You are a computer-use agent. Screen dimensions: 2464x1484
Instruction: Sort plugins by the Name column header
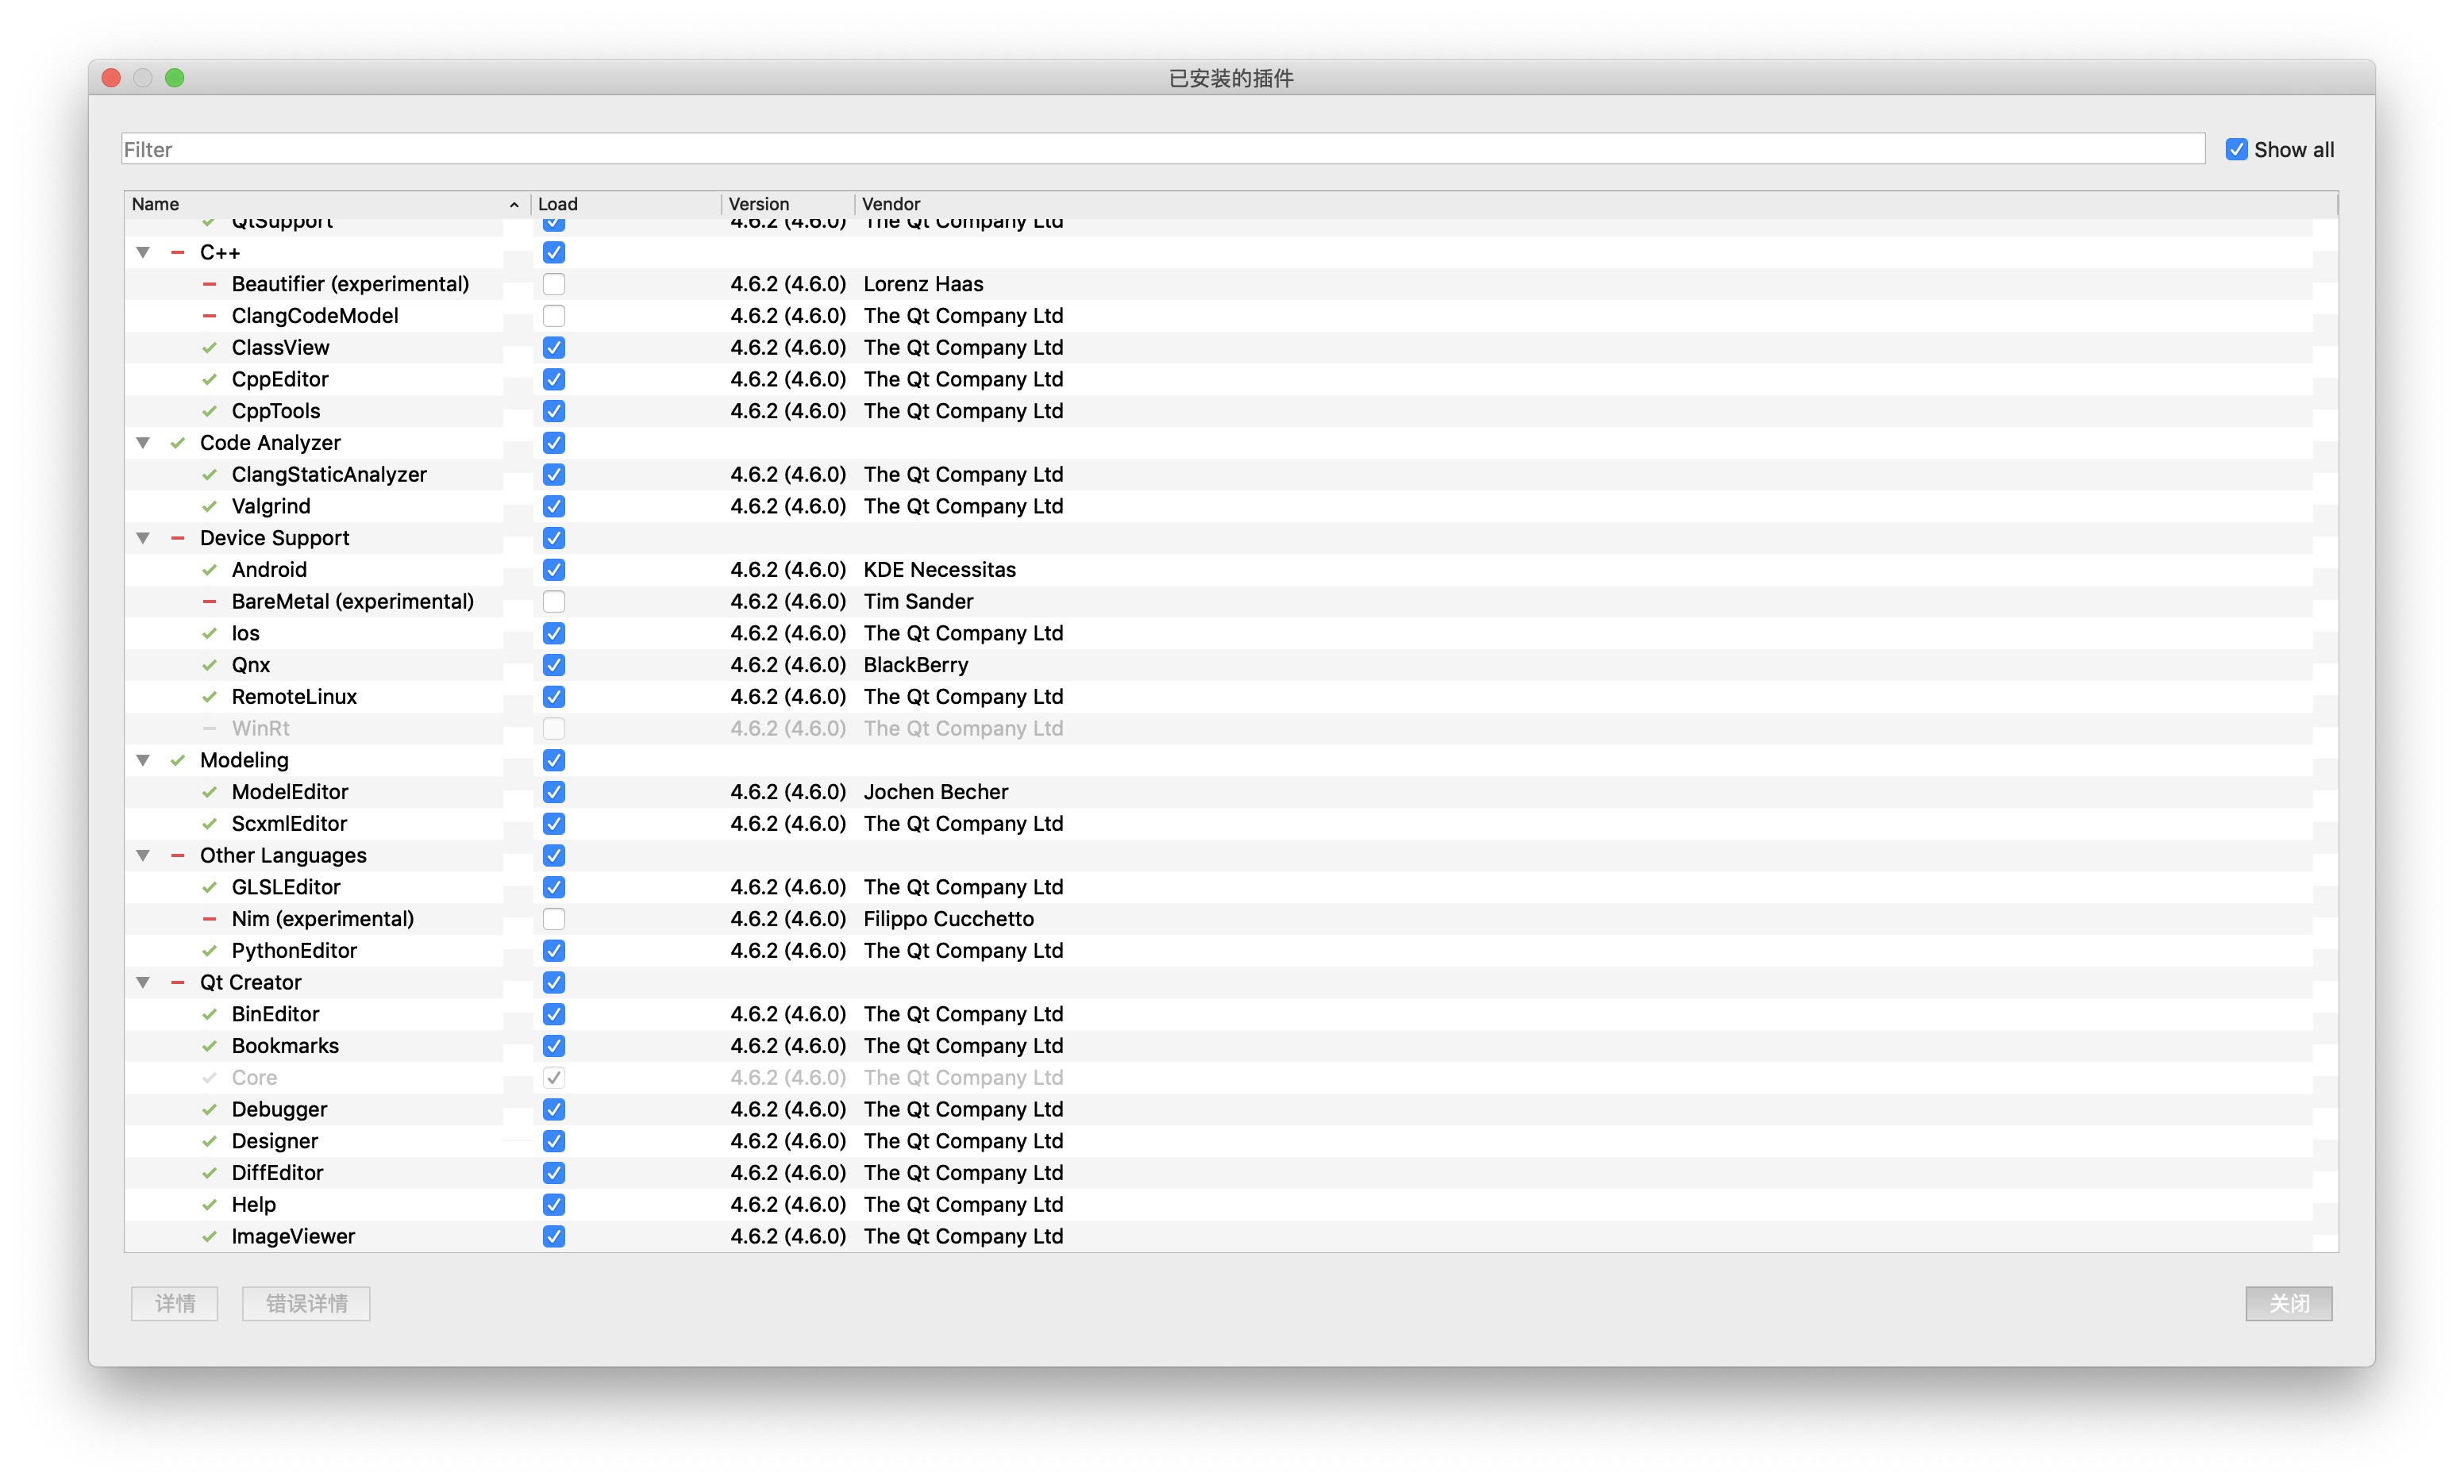pyautogui.click(x=327, y=204)
